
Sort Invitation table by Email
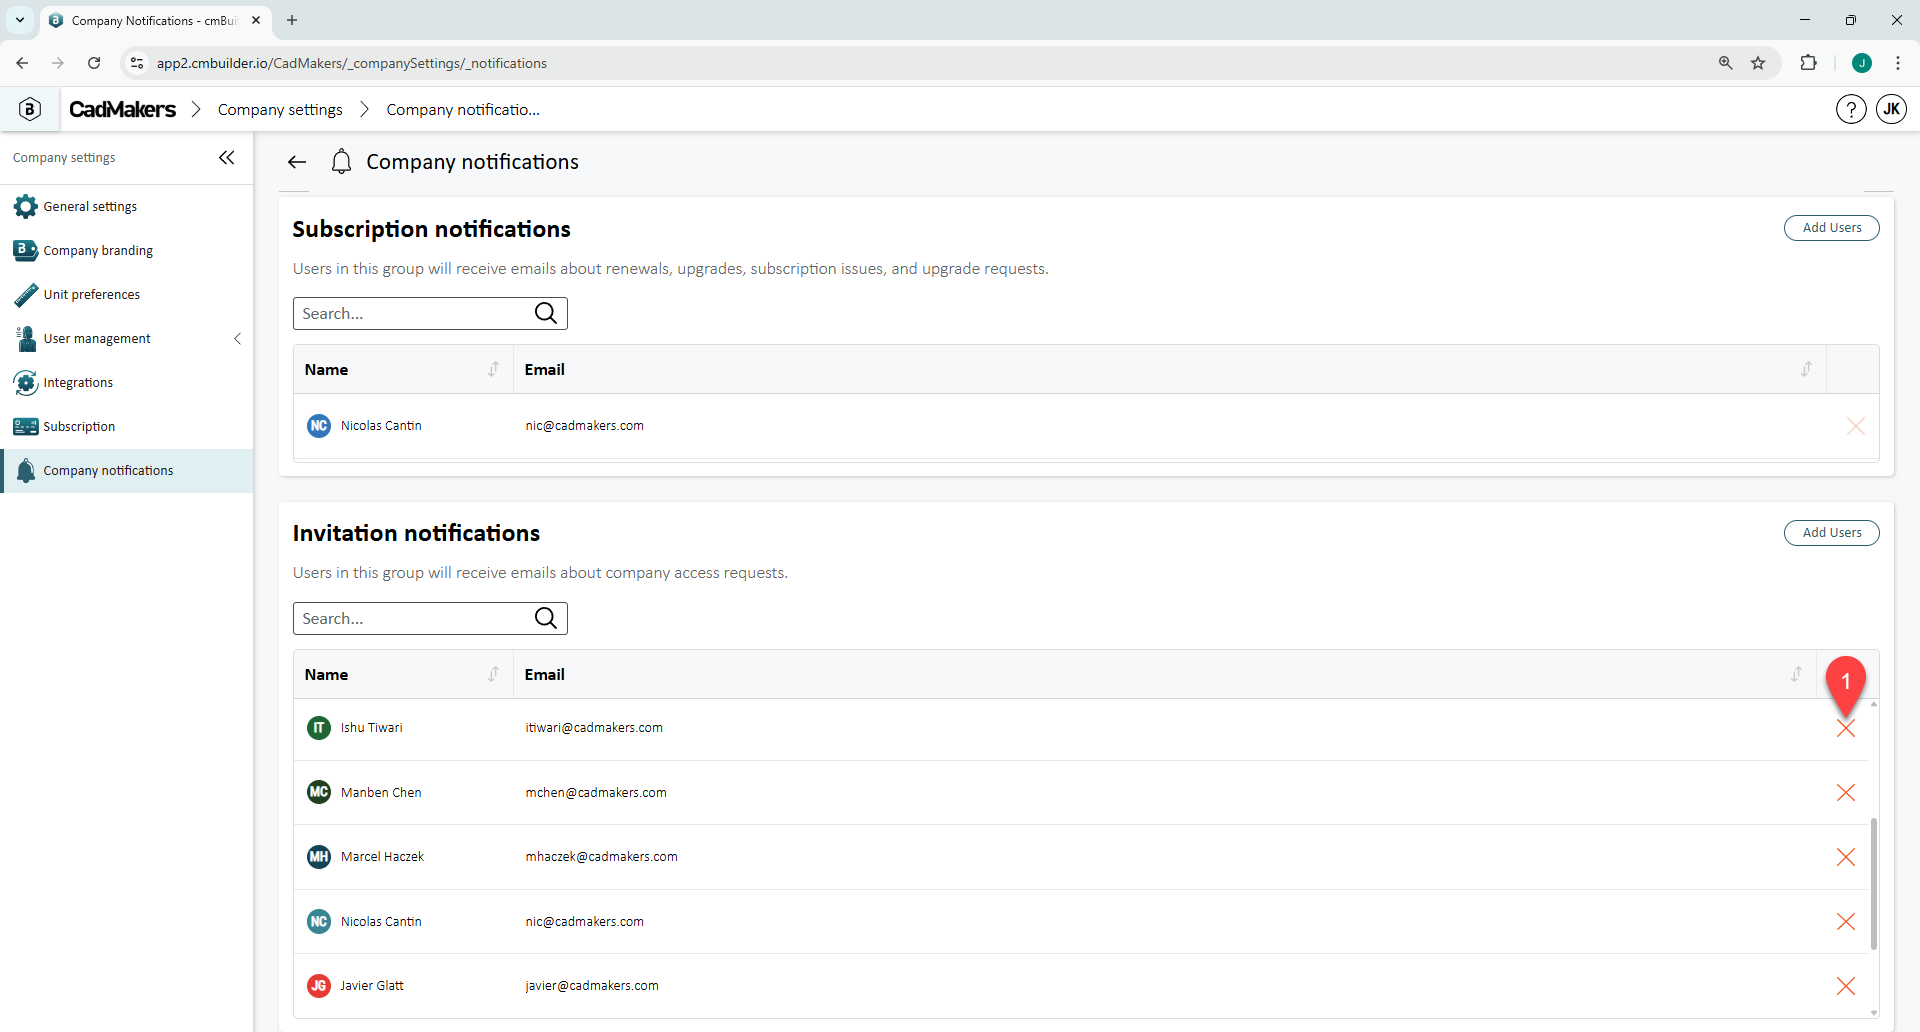(1796, 674)
